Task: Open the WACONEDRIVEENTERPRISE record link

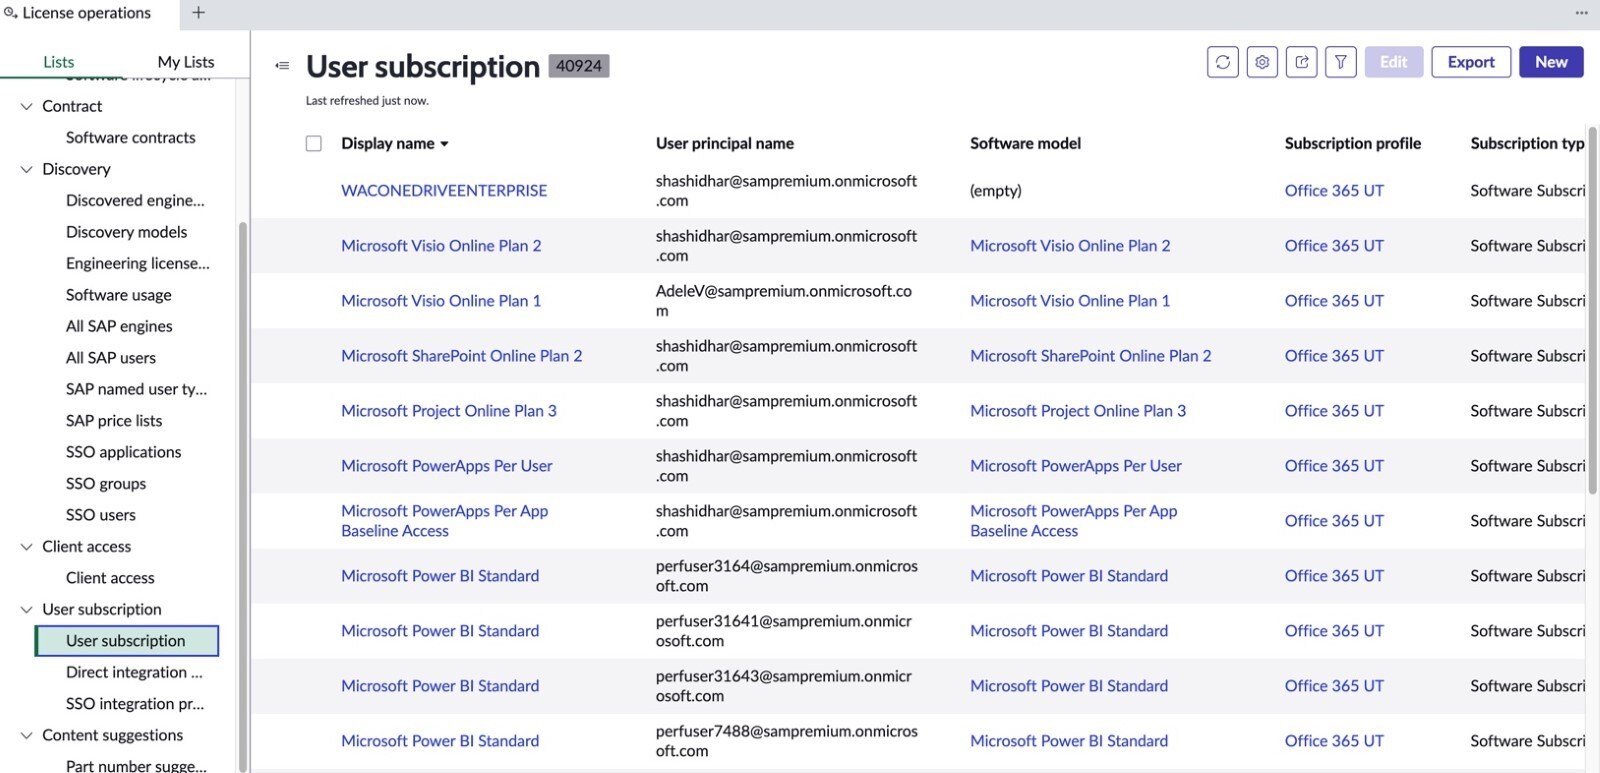Action: 444,191
